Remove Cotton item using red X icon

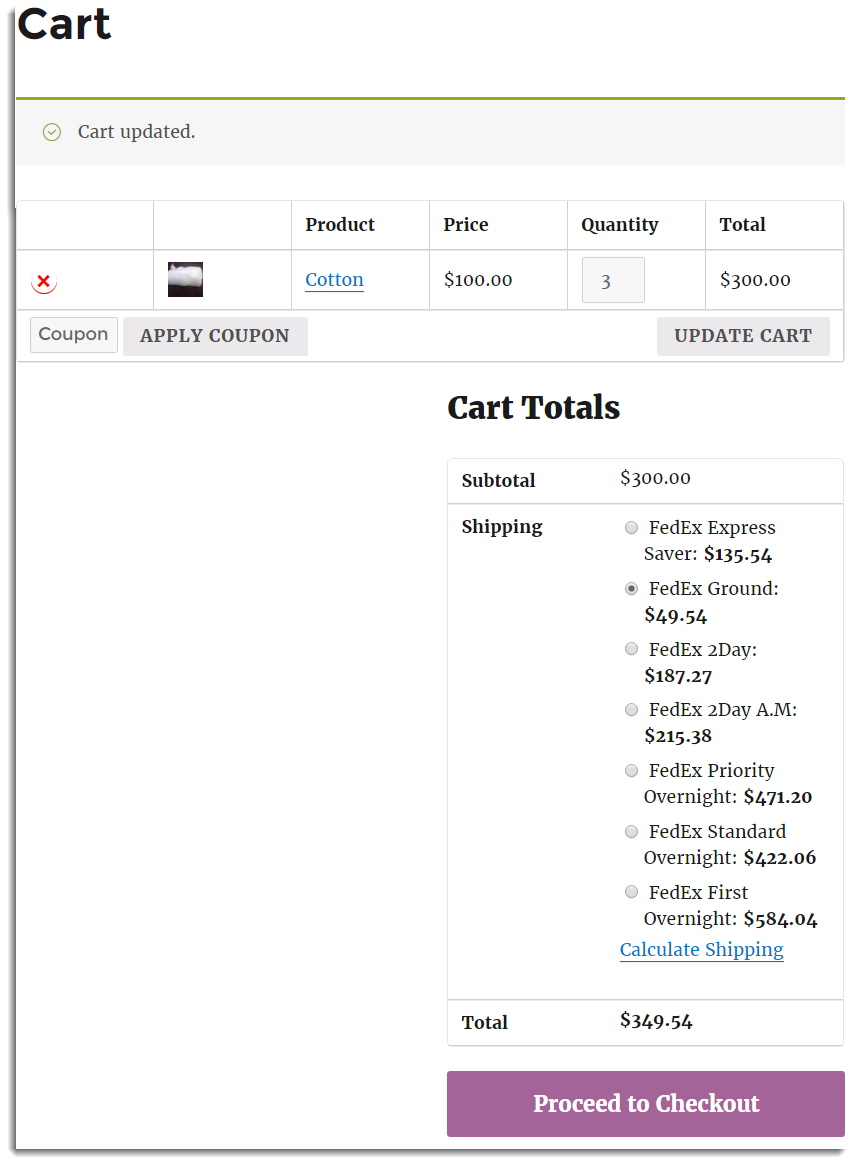(44, 282)
